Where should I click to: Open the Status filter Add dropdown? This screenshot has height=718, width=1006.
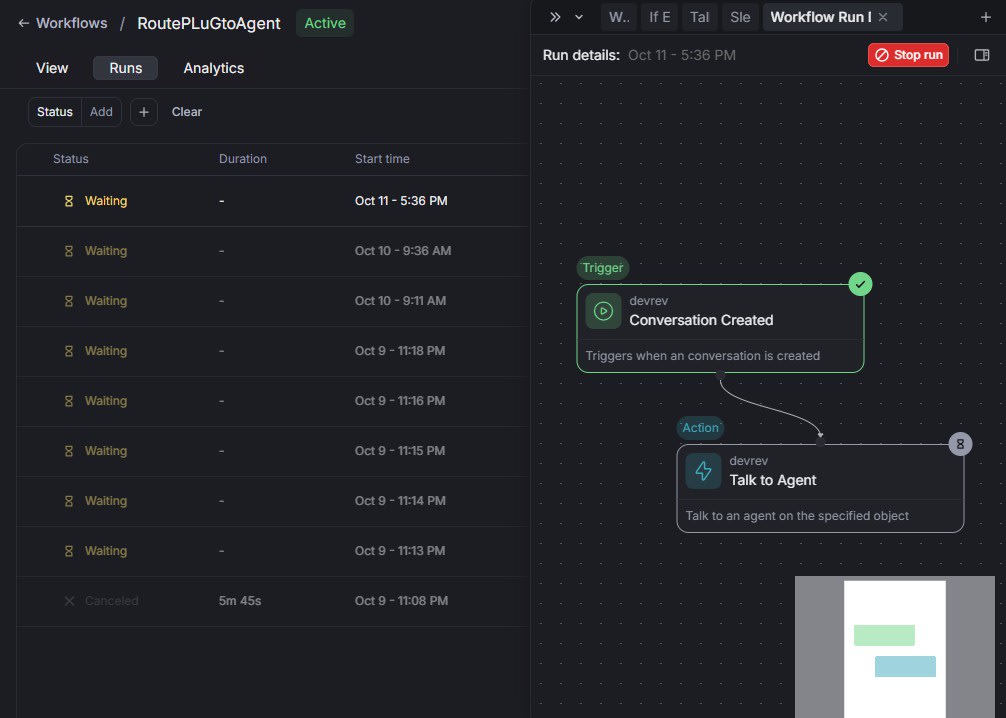click(x=101, y=112)
